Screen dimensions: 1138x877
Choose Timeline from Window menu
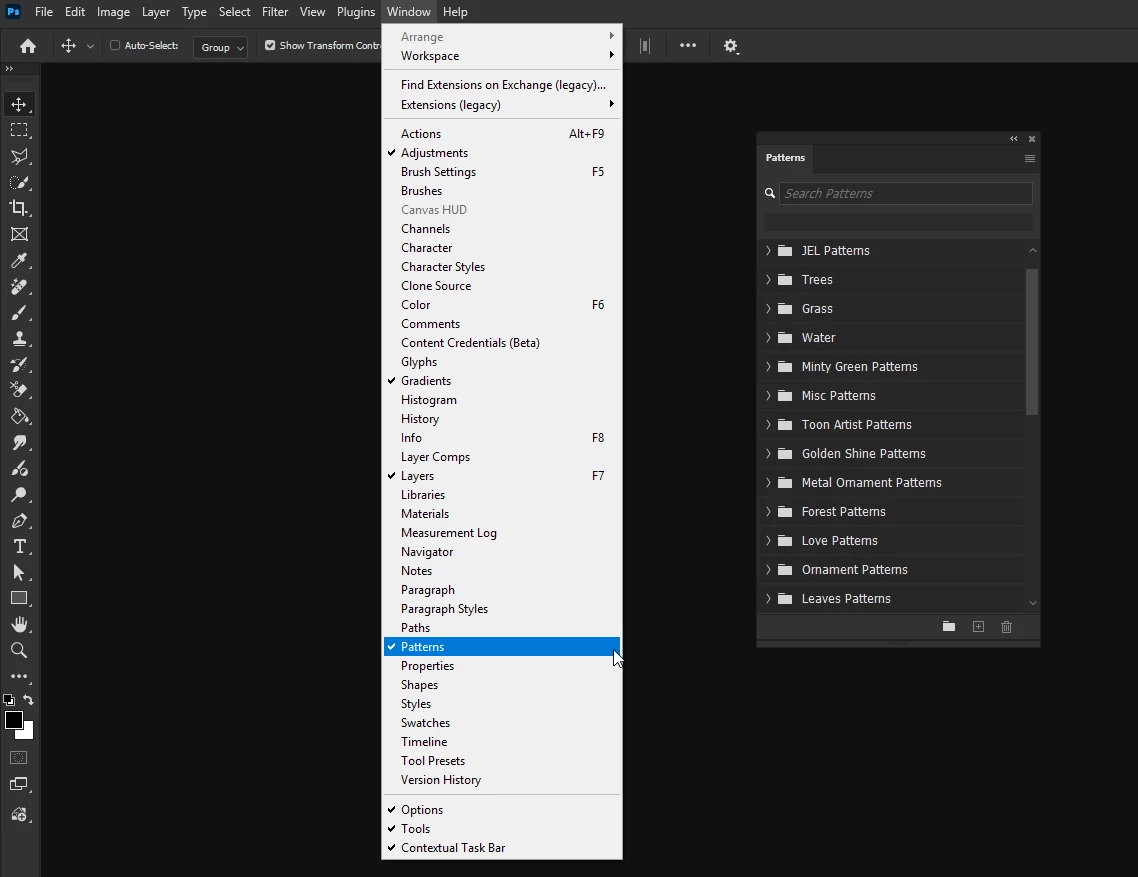(502, 741)
